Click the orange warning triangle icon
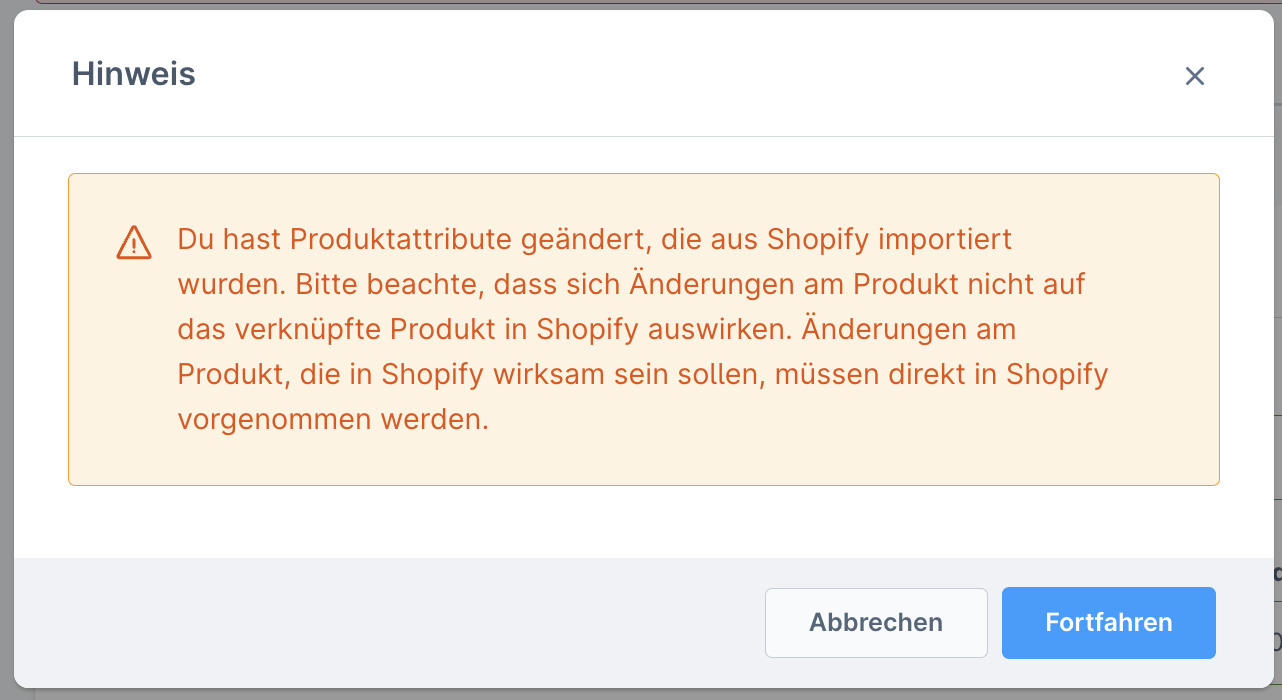Image resolution: width=1282 pixels, height=700 pixels. (134, 242)
